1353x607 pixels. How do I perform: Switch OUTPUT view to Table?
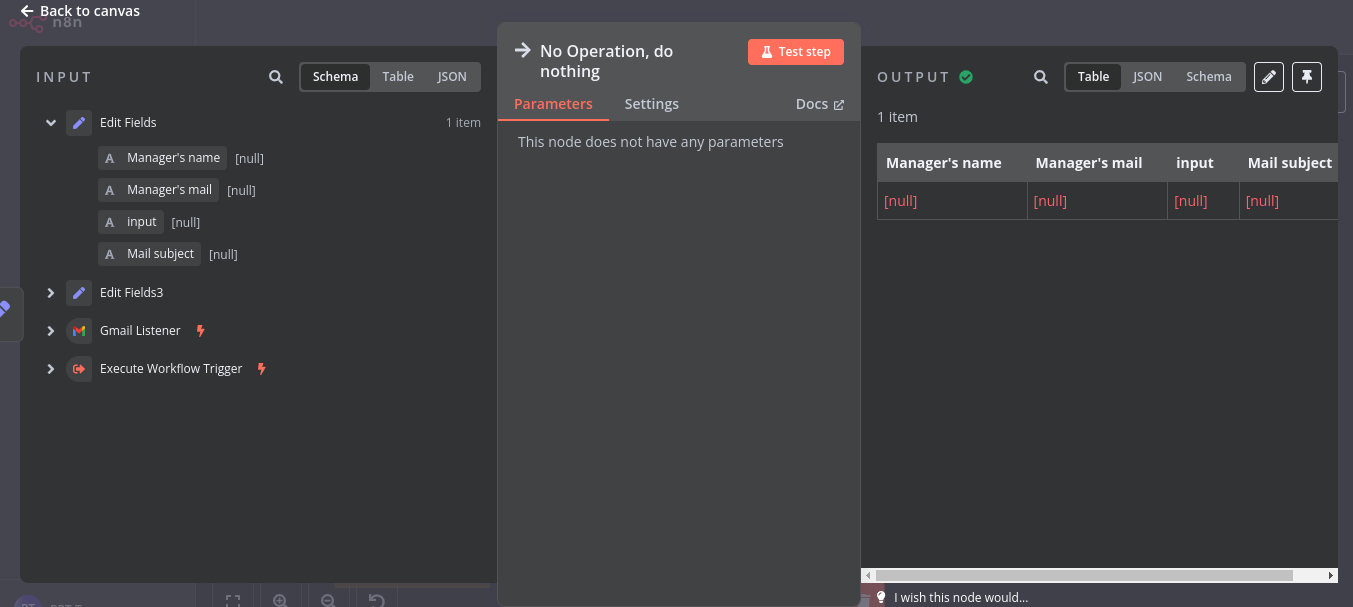[x=1093, y=77]
